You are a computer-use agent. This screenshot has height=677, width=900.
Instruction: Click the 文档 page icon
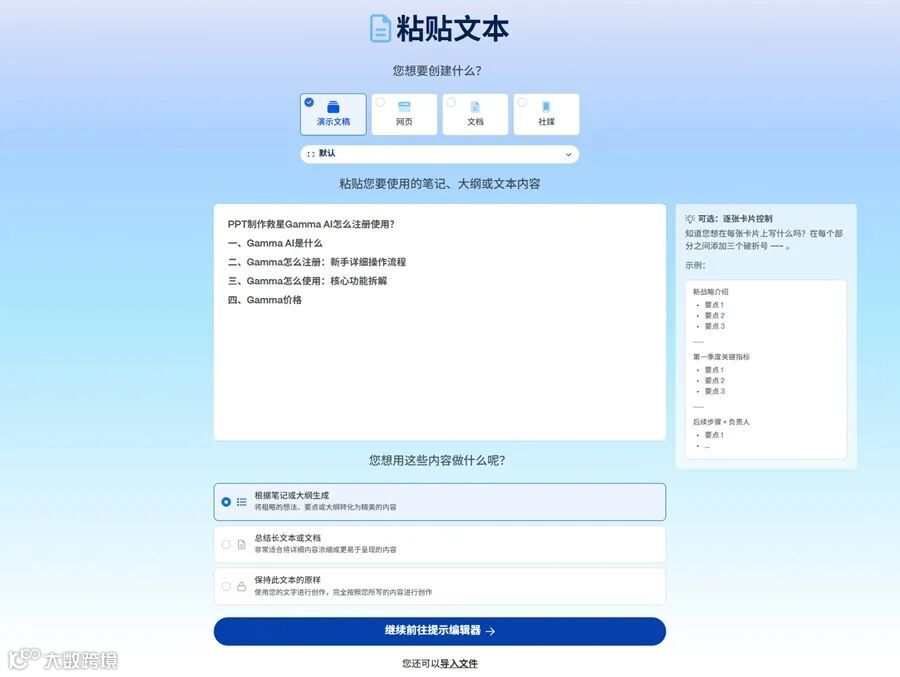475,107
